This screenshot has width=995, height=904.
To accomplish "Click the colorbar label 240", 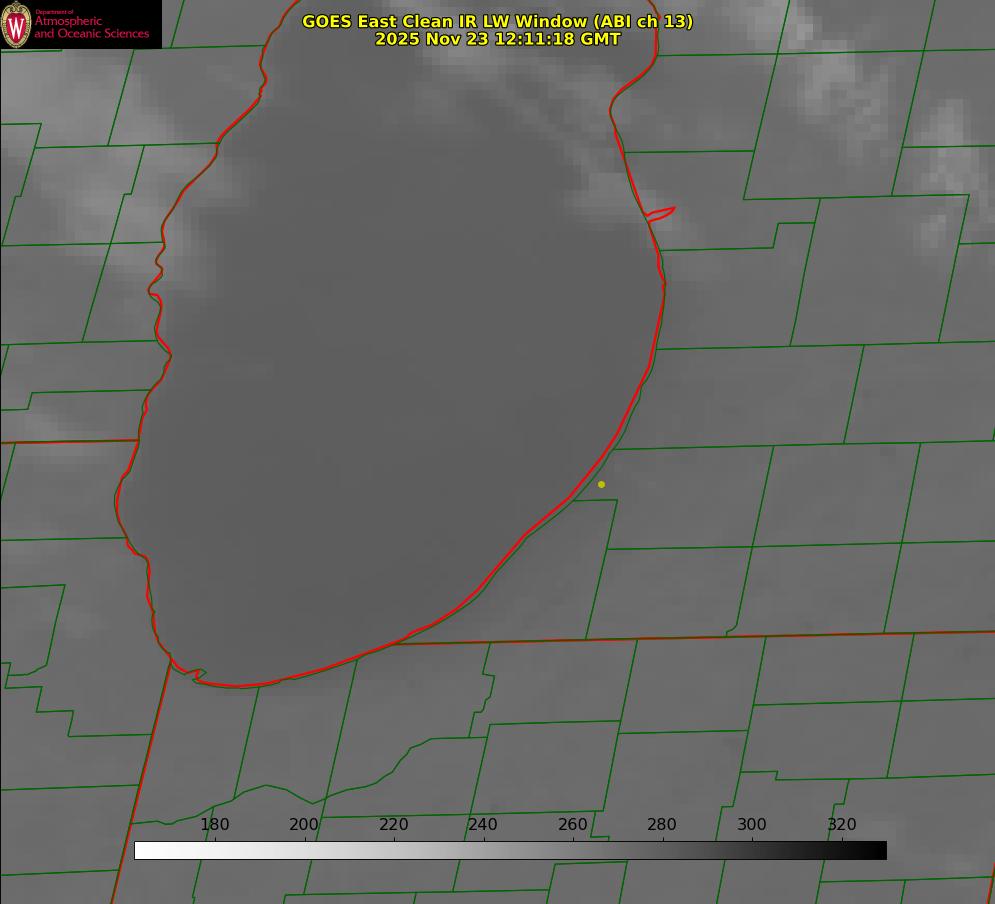I will click(483, 824).
